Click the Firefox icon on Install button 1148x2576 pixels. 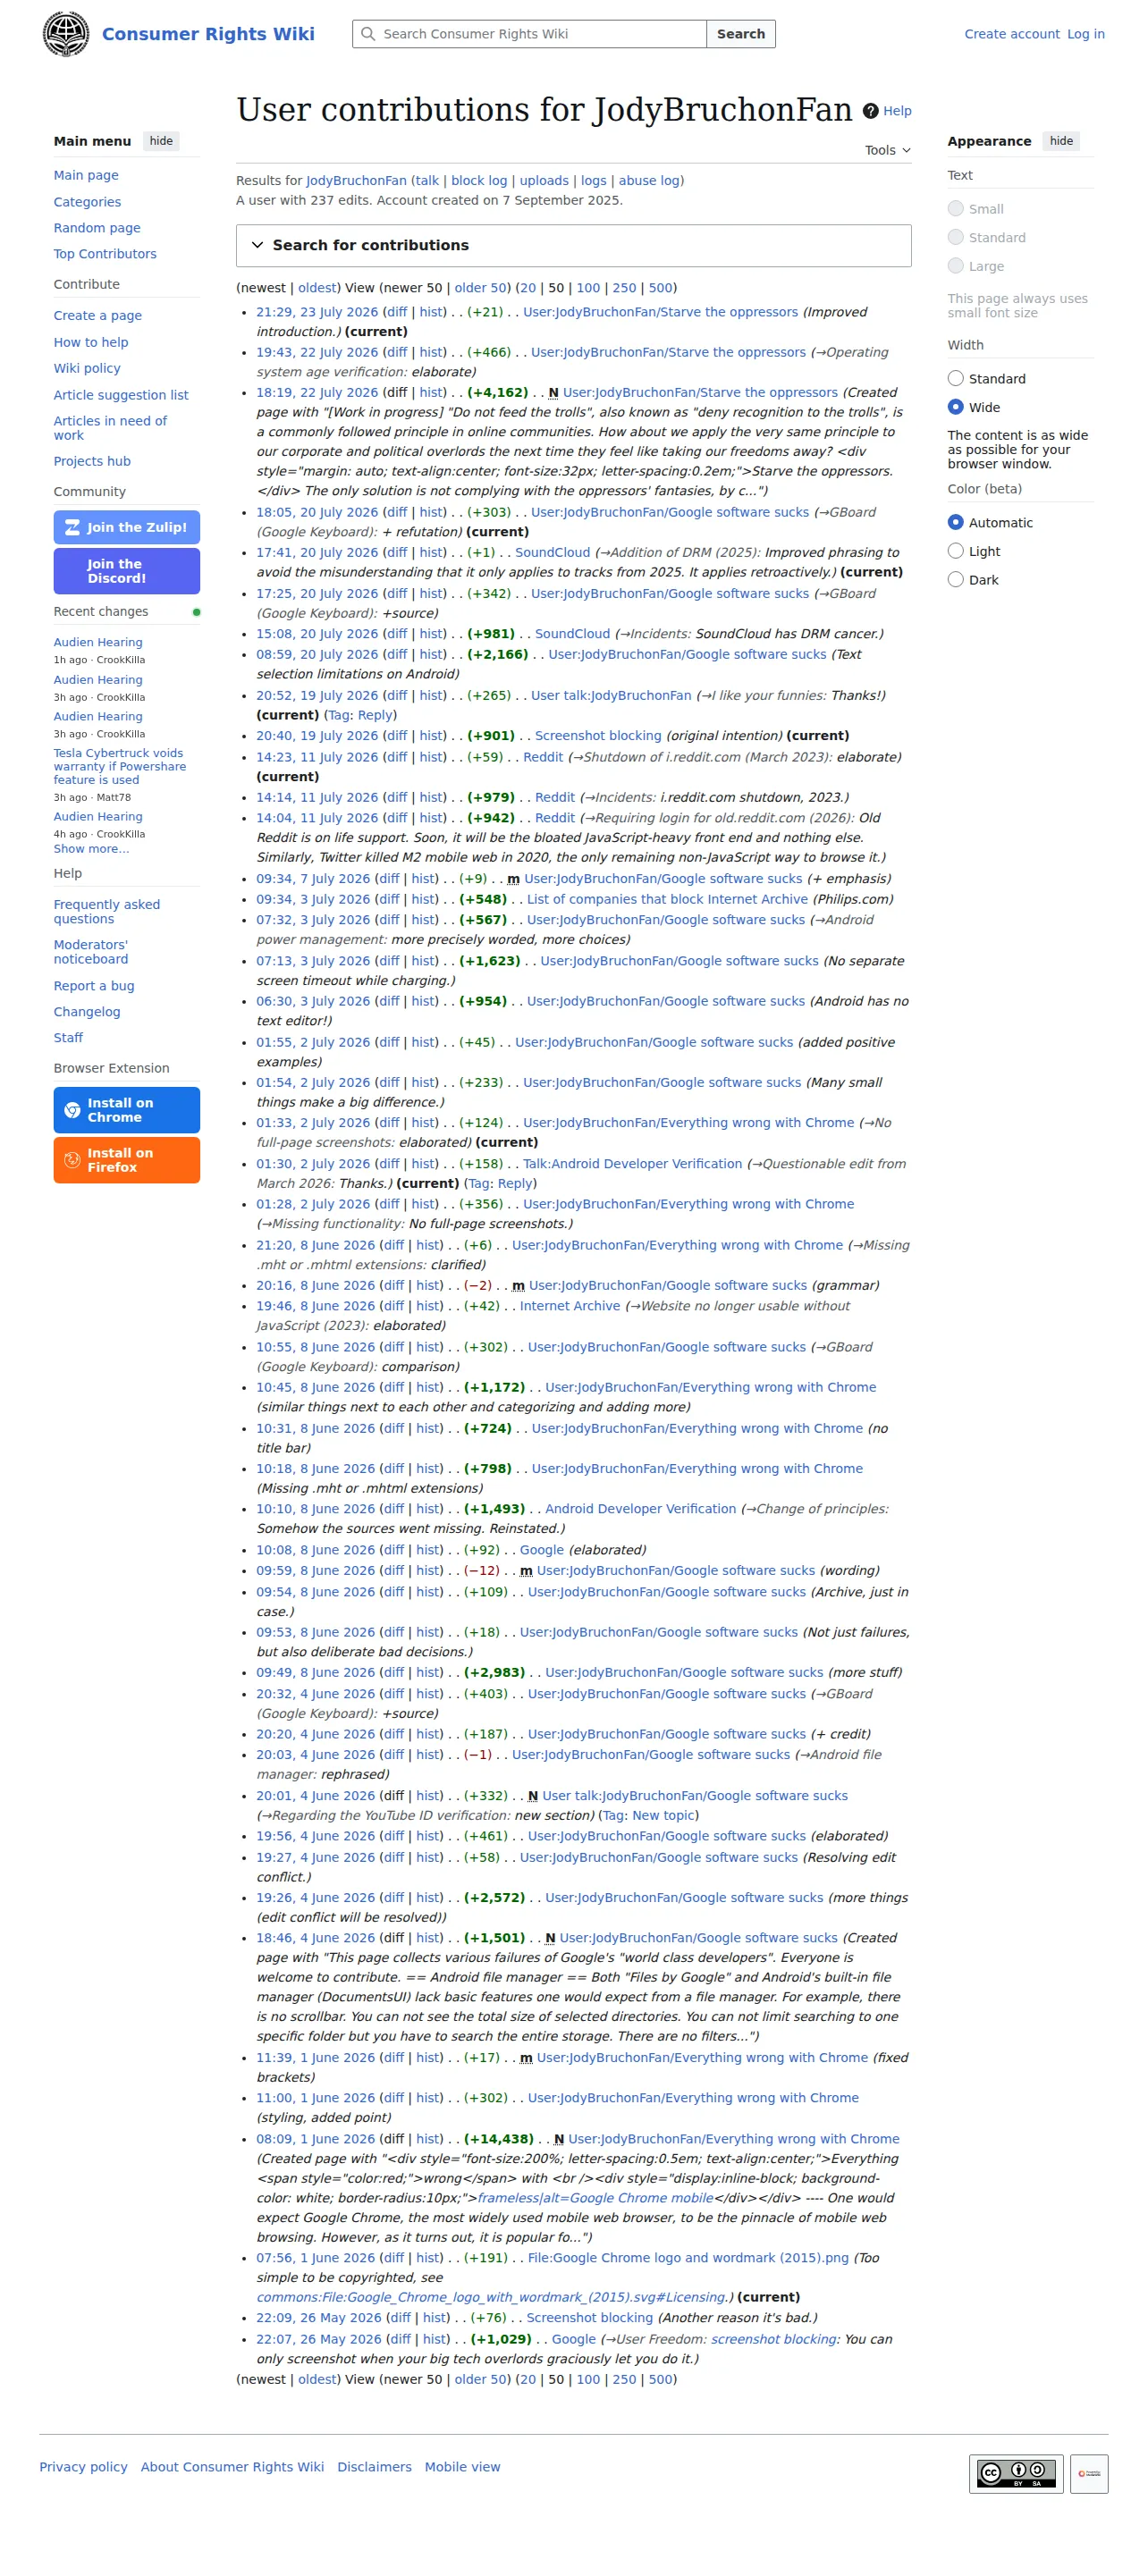click(x=72, y=1160)
